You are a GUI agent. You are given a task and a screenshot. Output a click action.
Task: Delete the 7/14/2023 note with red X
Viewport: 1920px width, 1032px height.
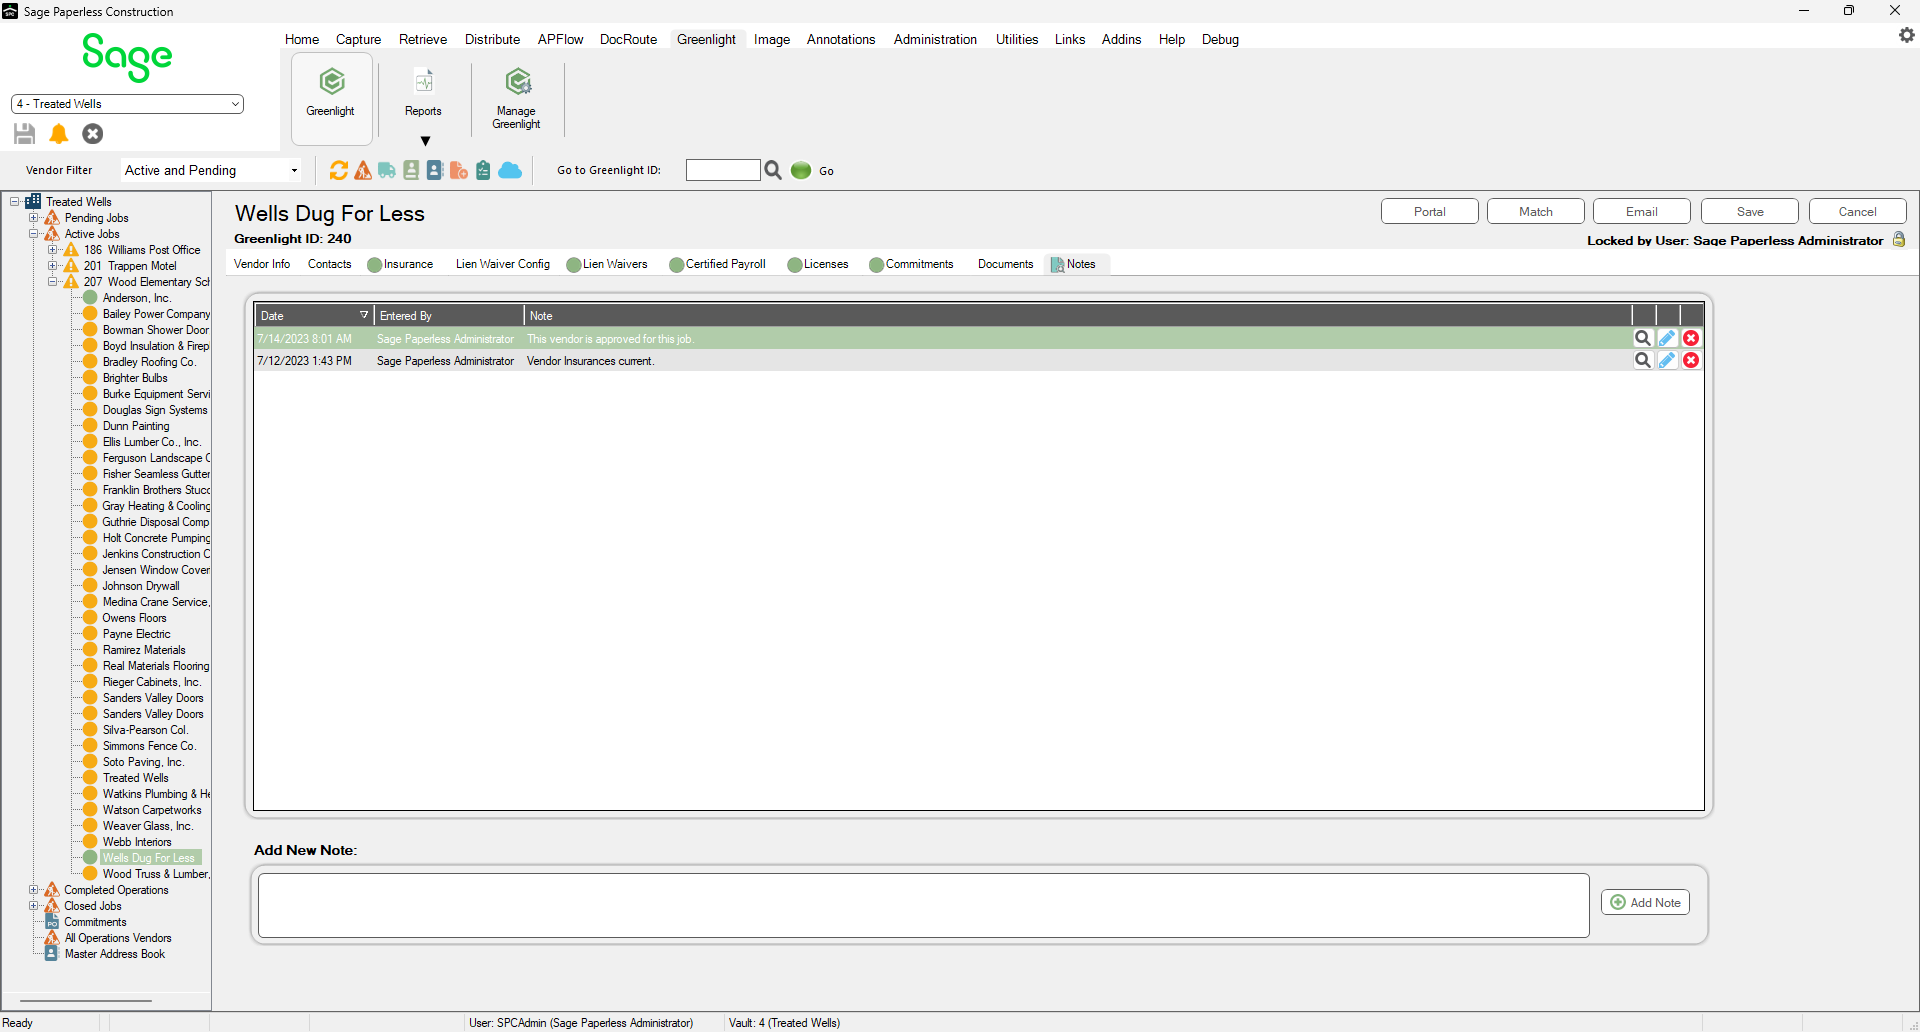pyautogui.click(x=1691, y=338)
